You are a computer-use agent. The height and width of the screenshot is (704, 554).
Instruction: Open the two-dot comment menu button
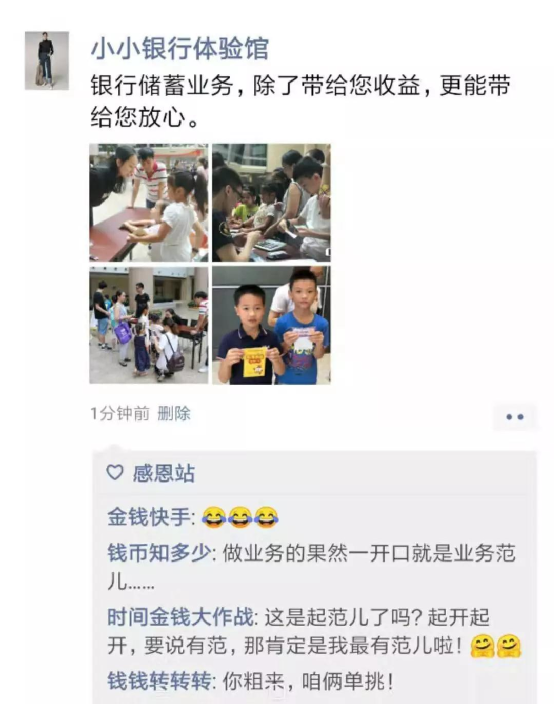pos(514,417)
